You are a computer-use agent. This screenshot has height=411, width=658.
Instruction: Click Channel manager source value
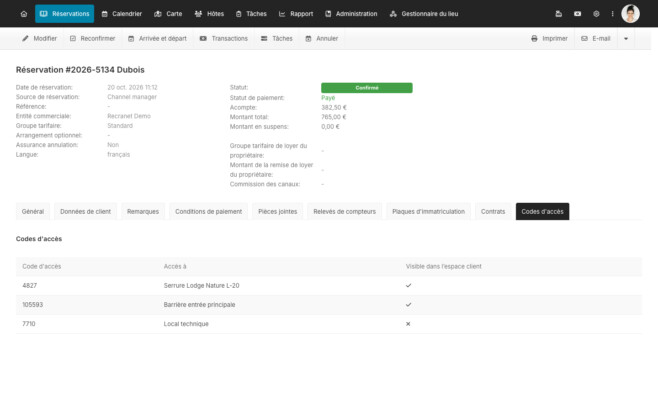point(132,97)
